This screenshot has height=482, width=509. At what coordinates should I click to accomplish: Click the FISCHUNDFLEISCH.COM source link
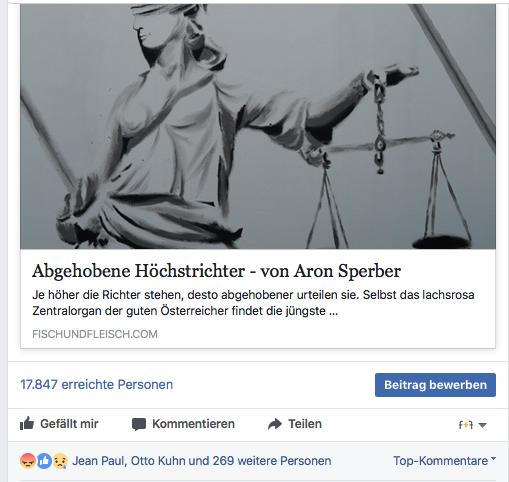point(95,334)
